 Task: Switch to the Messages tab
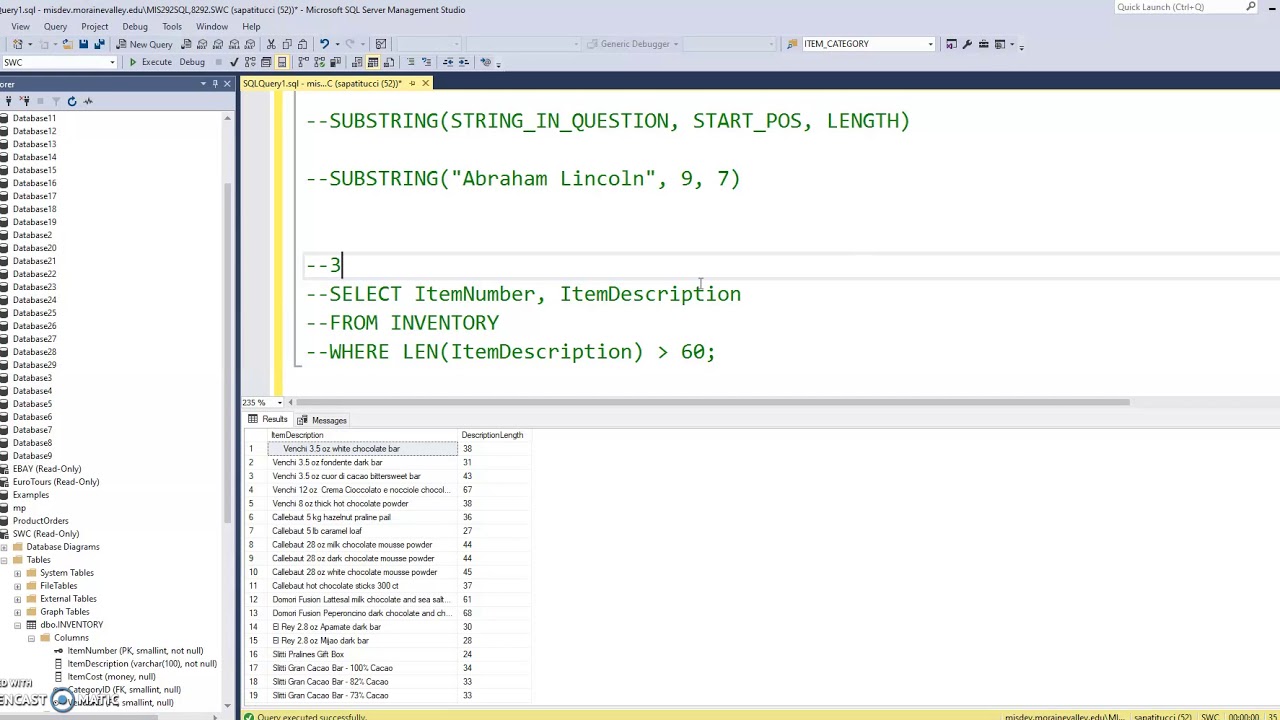click(x=322, y=420)
